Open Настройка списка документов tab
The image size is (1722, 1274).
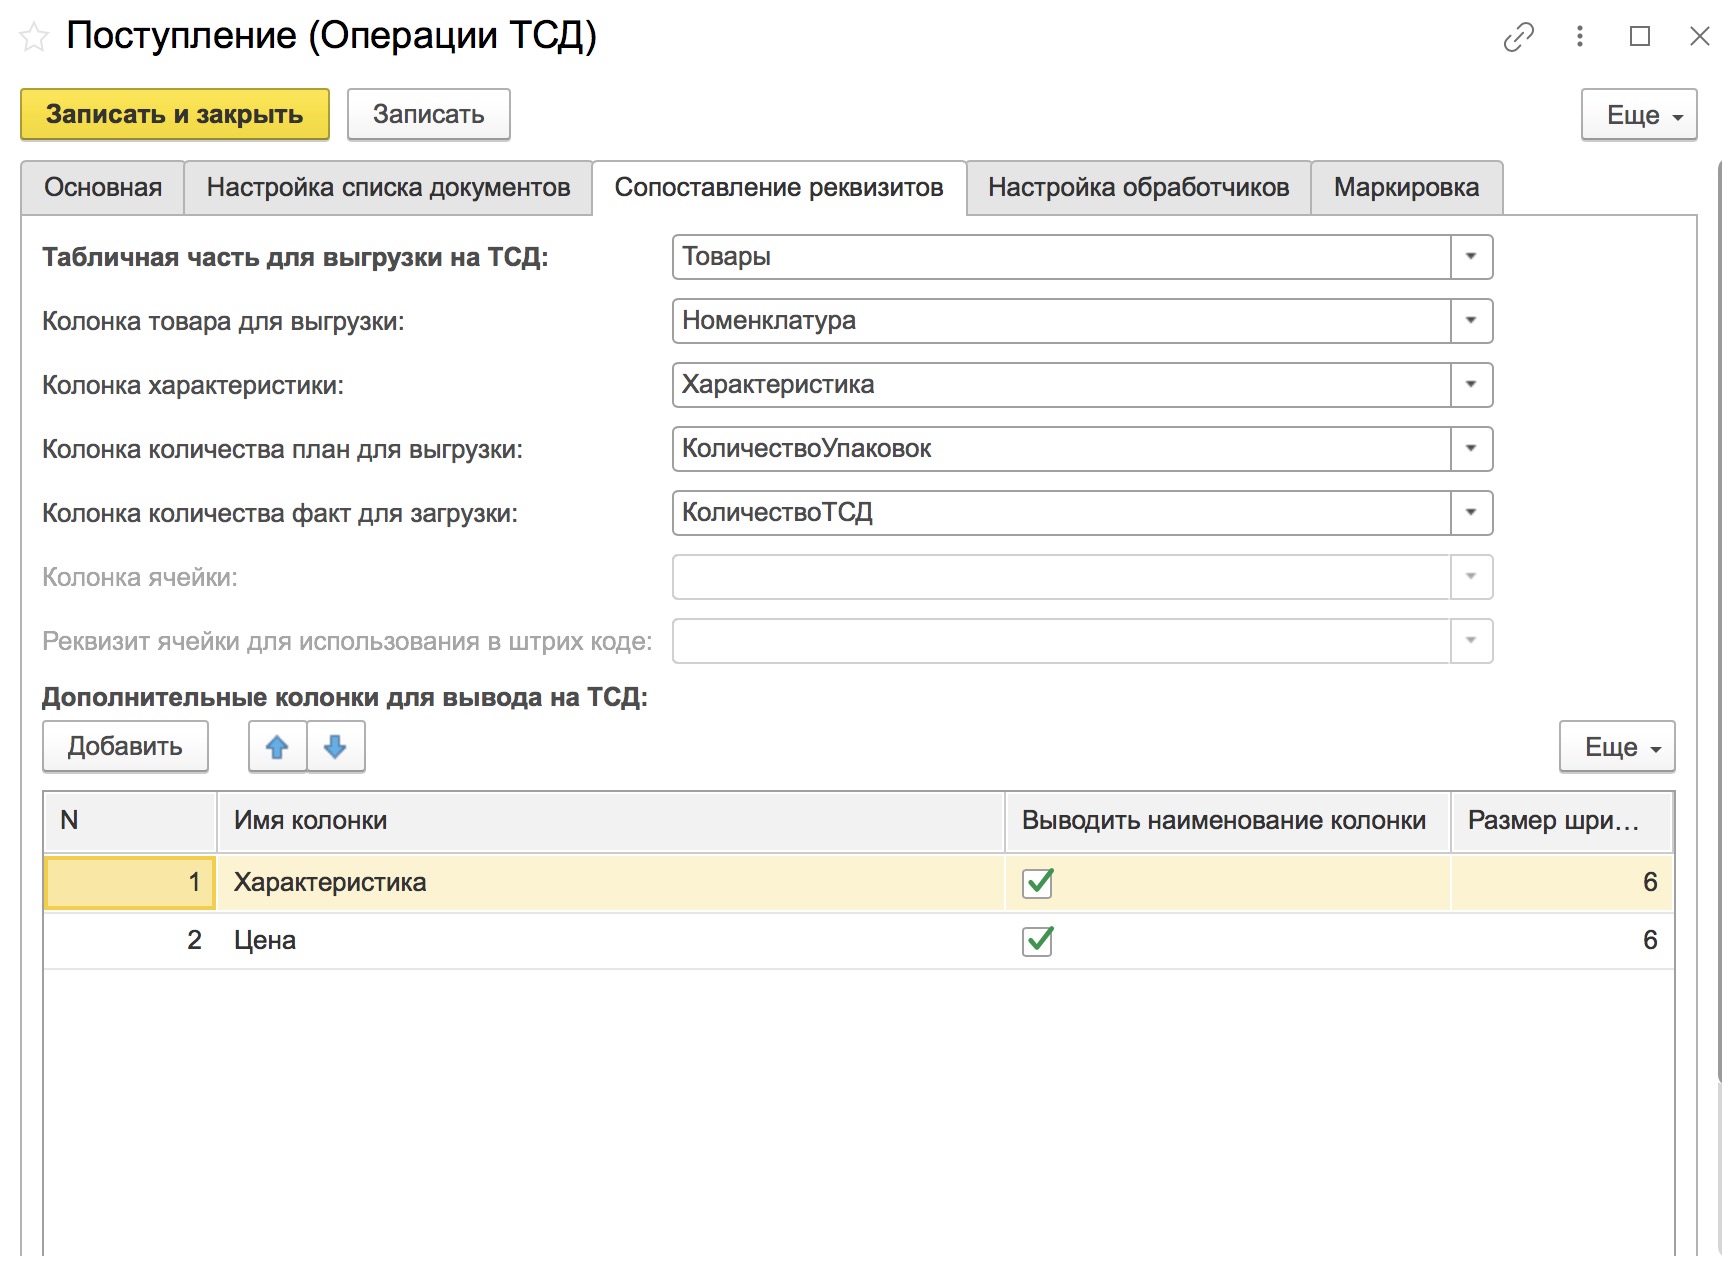[x=388, y=188]
